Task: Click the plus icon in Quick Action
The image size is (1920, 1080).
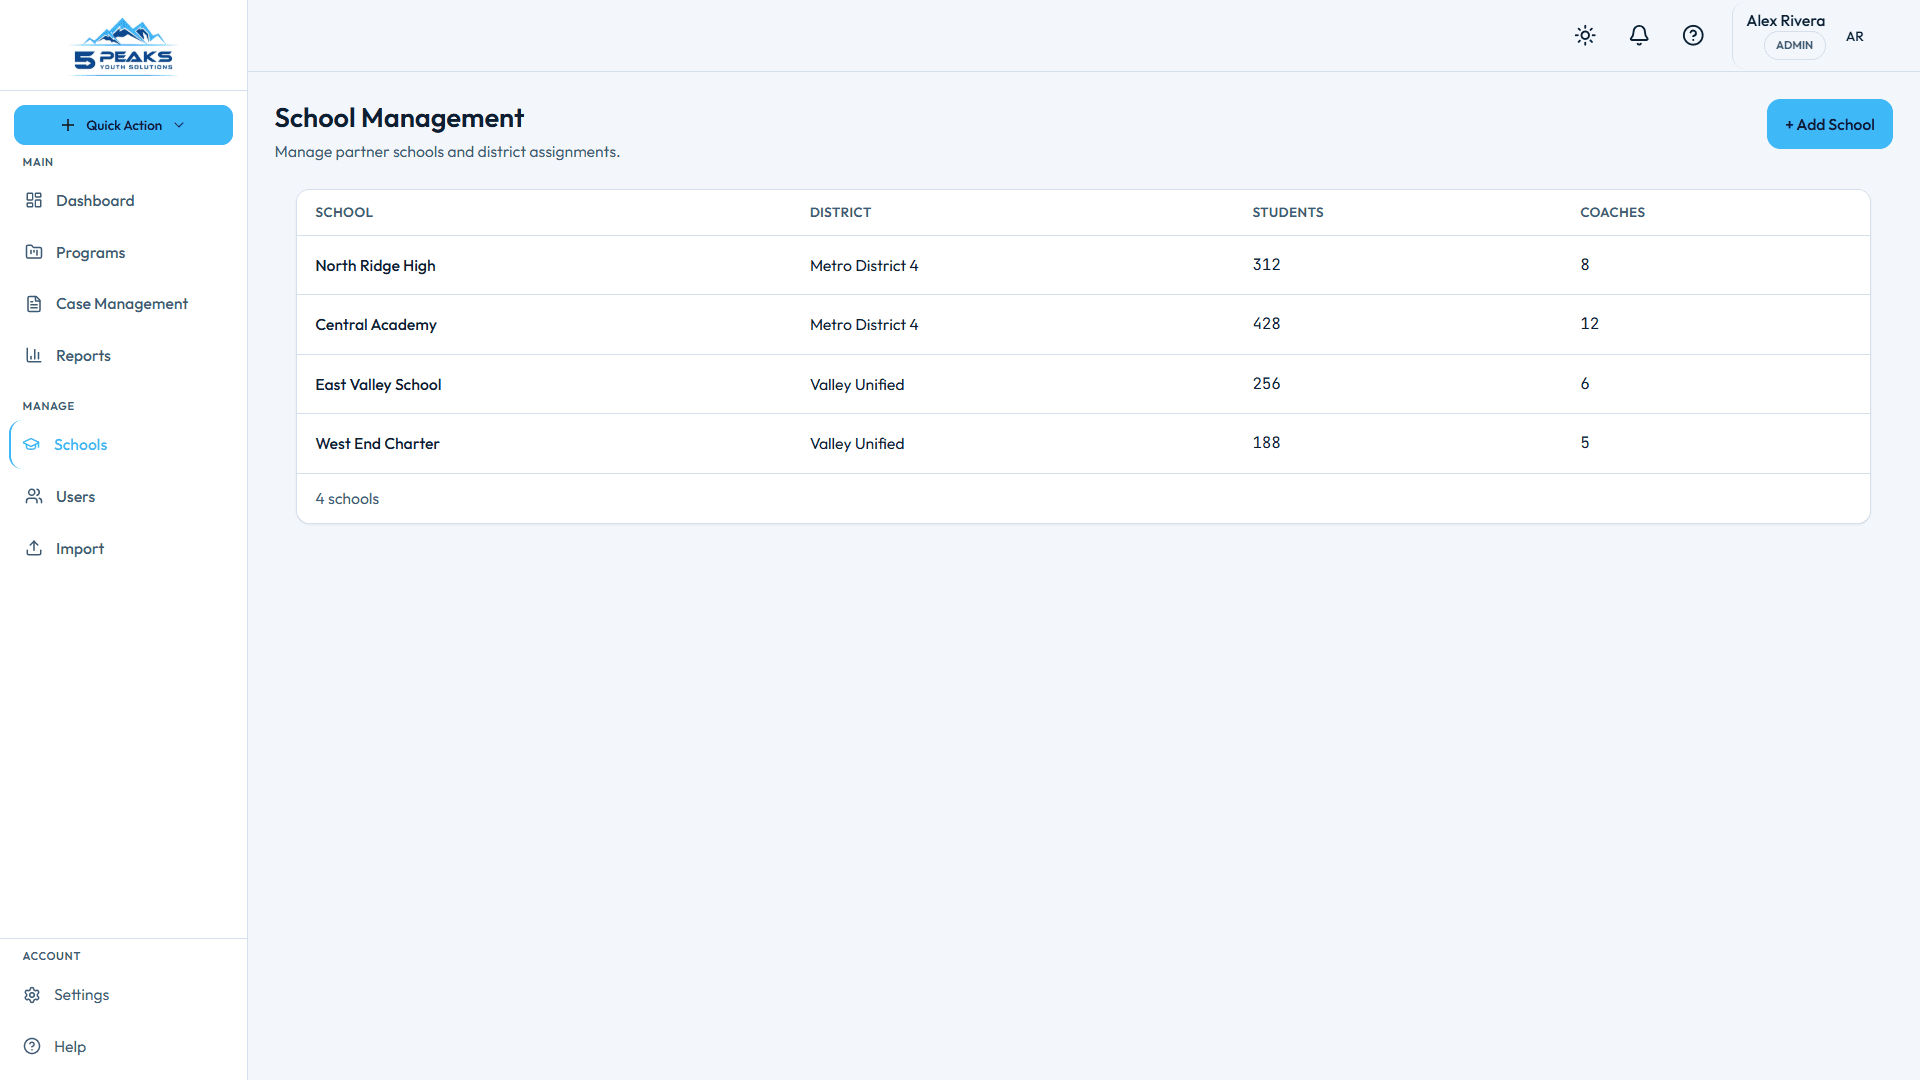Action: (68, 125)
